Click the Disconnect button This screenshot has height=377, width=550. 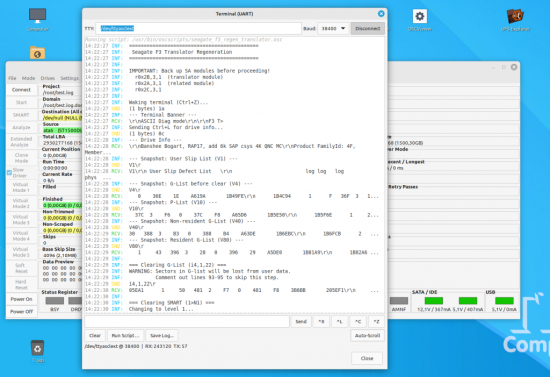click(x=368, y=28)
